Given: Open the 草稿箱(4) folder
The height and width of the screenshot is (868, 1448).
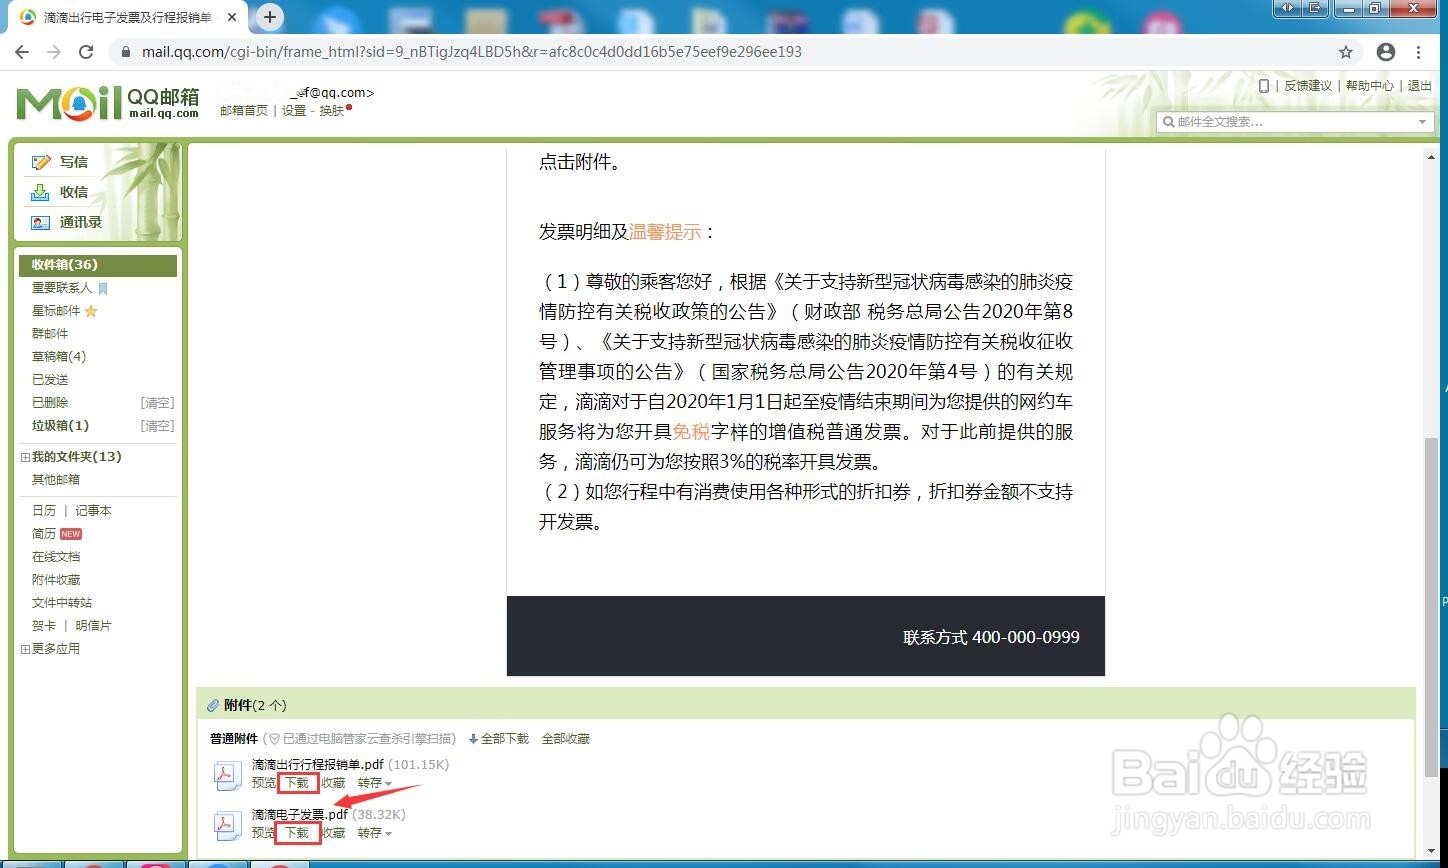Looking at the screenshot, I should point(59,357).
